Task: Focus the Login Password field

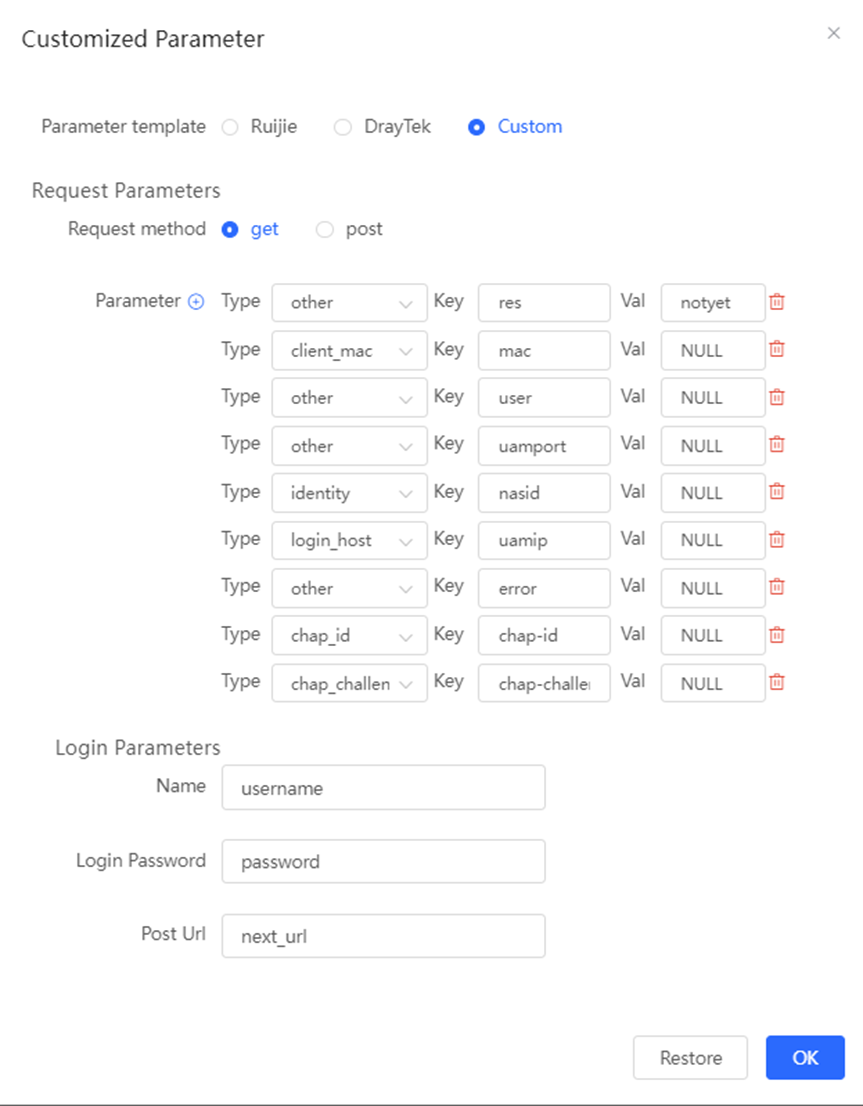Action: pyautogui.click(x=383, y=861)
